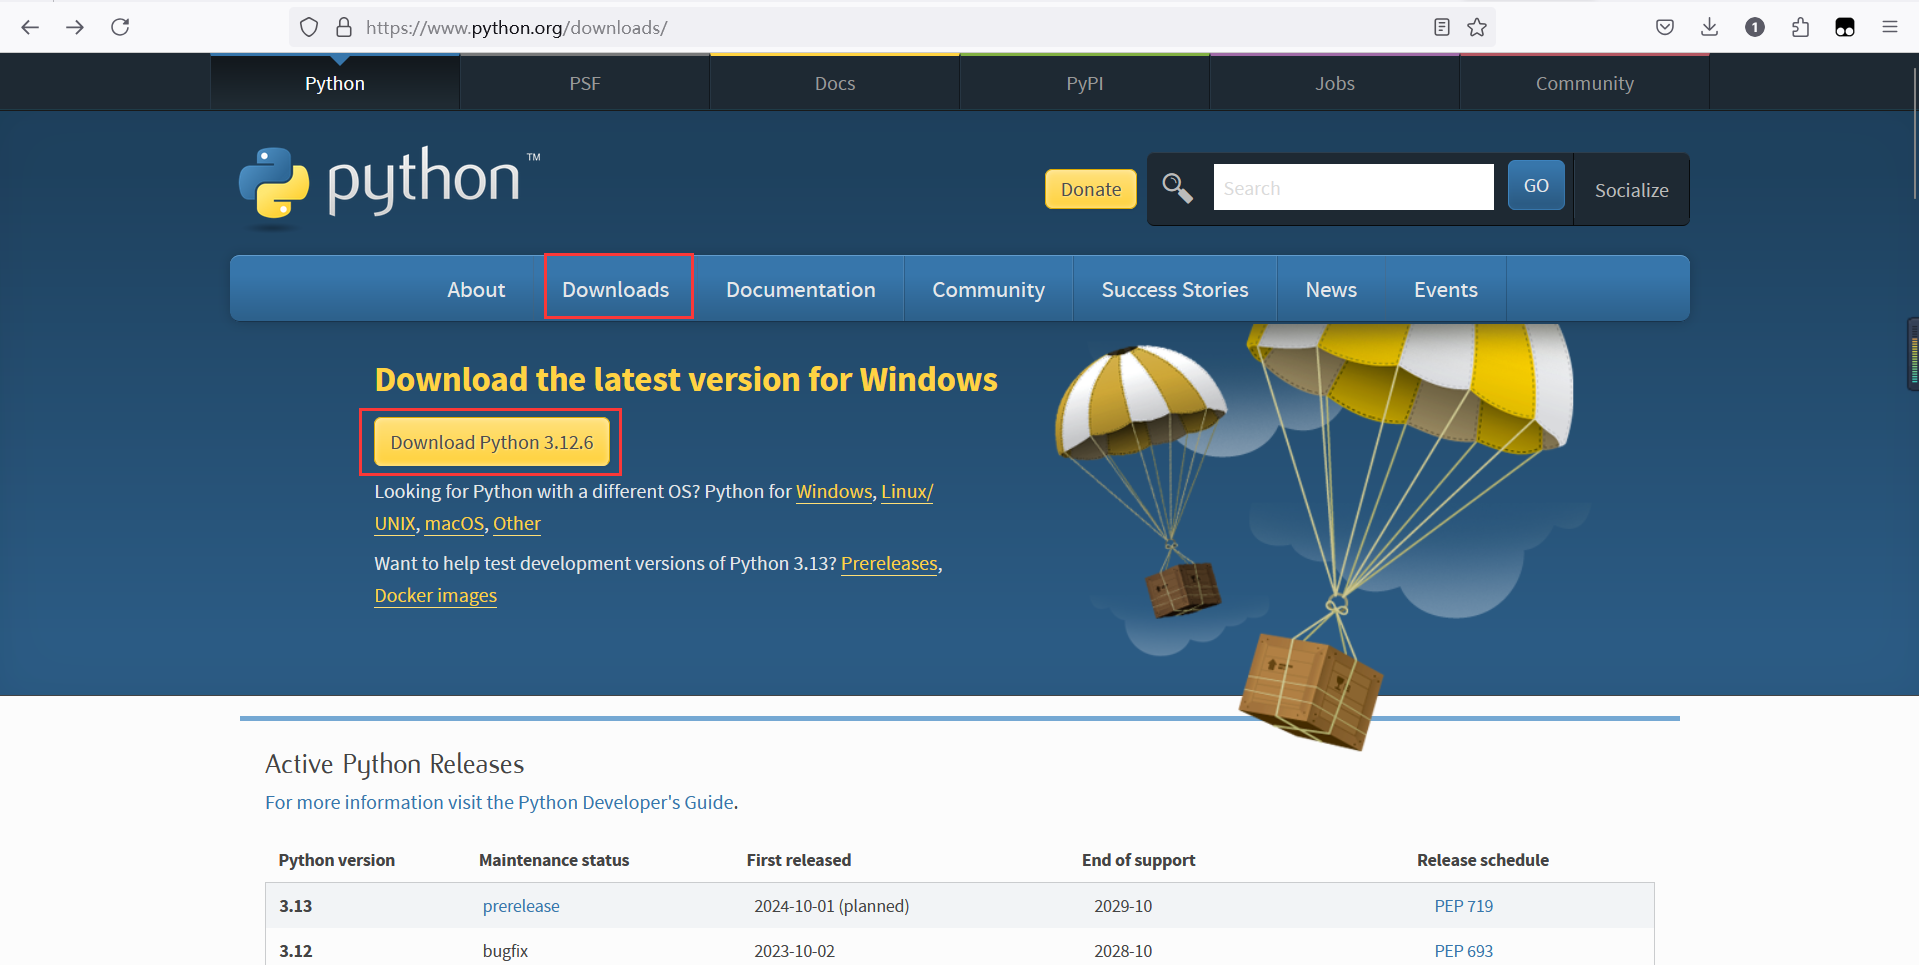Follow the Linux/UNIX link
Viewport: 1919px width, 965px height.
(907, 492)
